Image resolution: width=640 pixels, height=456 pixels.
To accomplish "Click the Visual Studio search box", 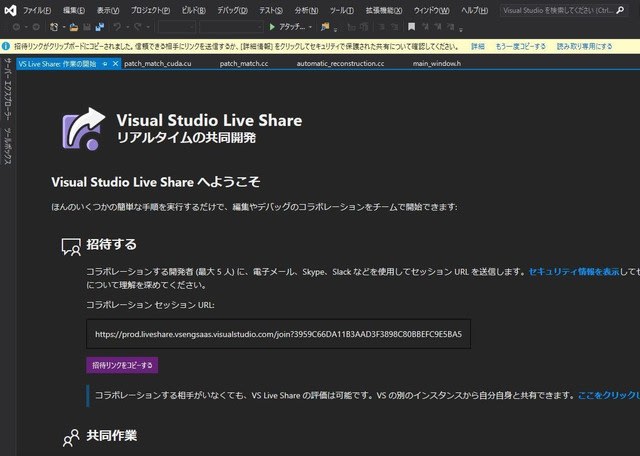I will 564,10.
